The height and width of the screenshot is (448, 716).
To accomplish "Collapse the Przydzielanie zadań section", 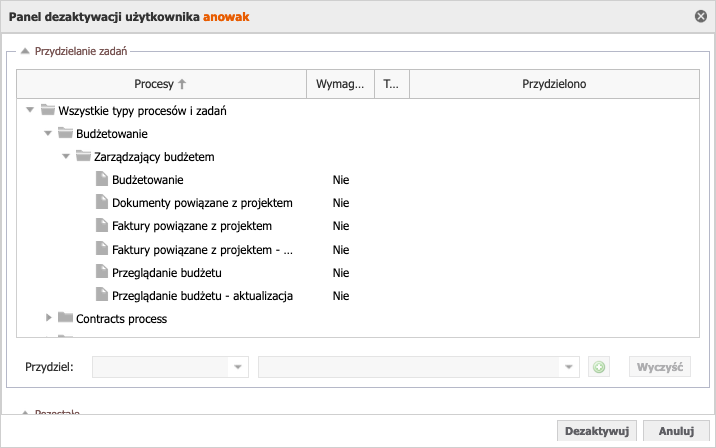I will [25, 51].
